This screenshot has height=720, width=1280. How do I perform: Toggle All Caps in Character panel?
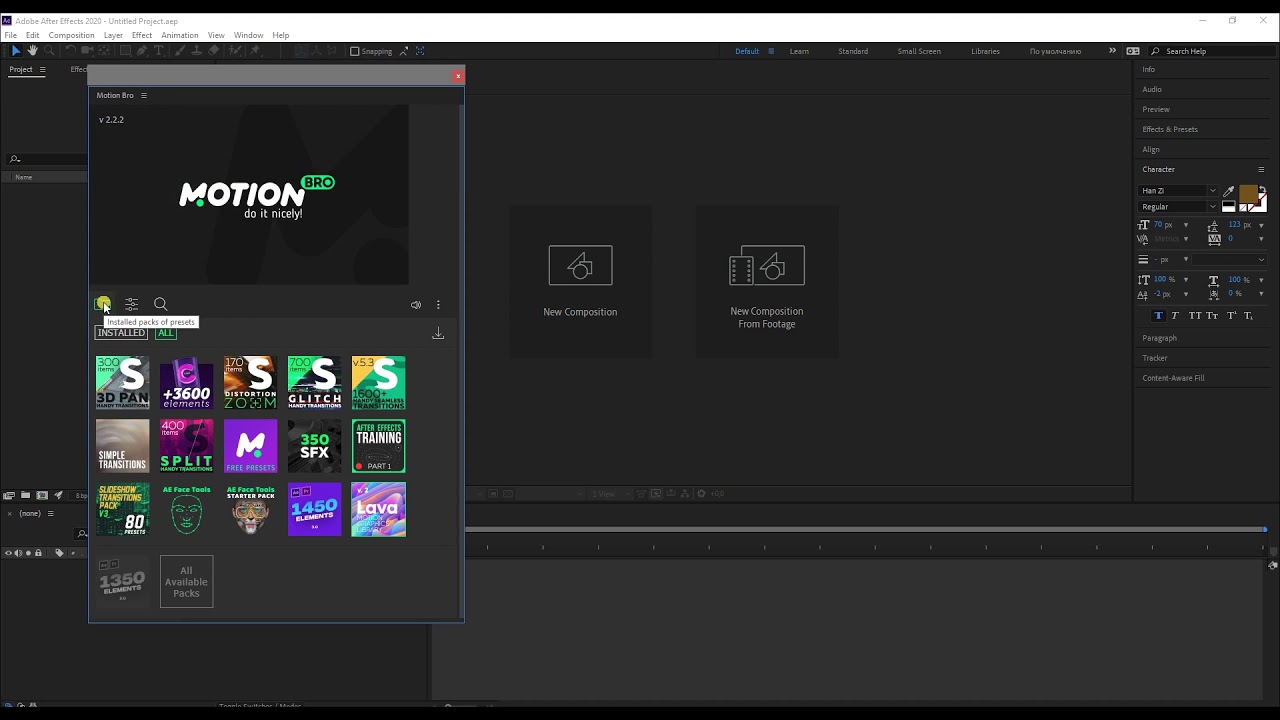(1195, 316)
